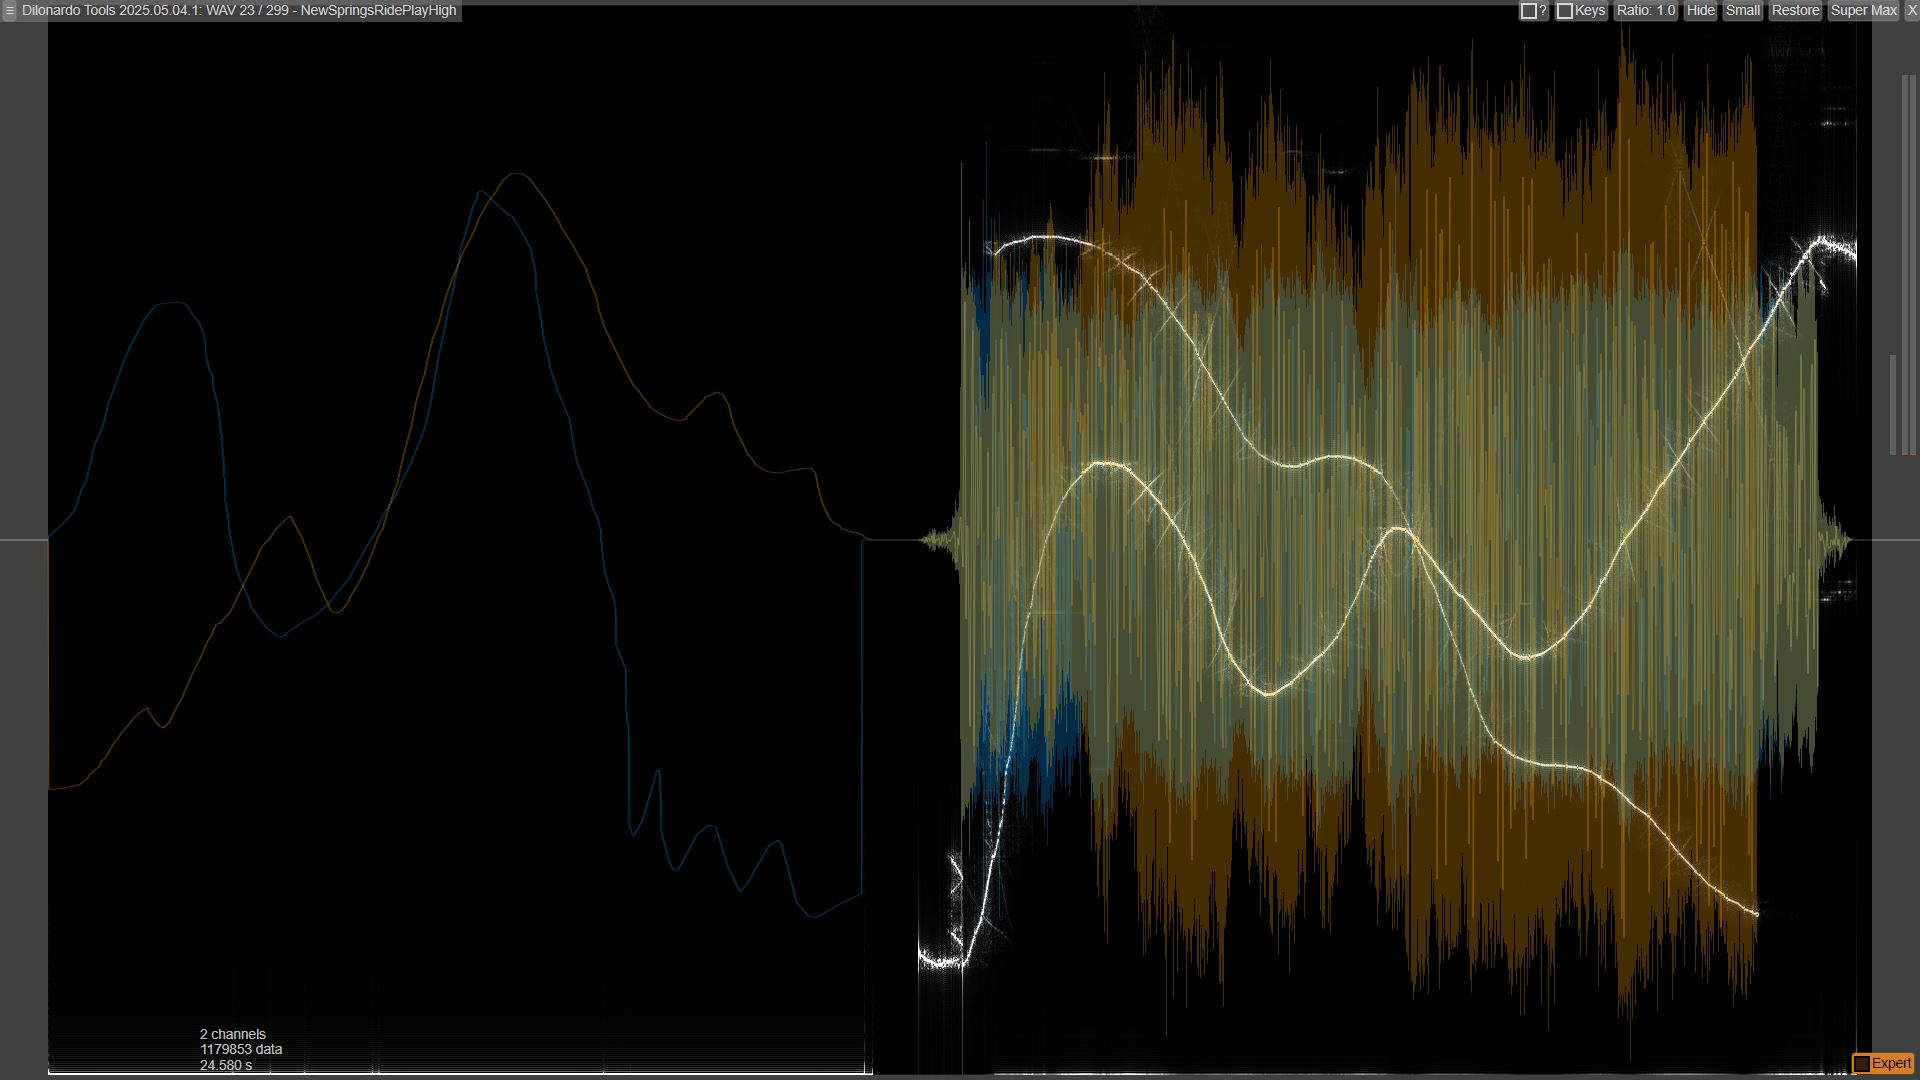Click the Ratio: 1.0 control
The image size is (1920, 1080).
click(1645, 10)
